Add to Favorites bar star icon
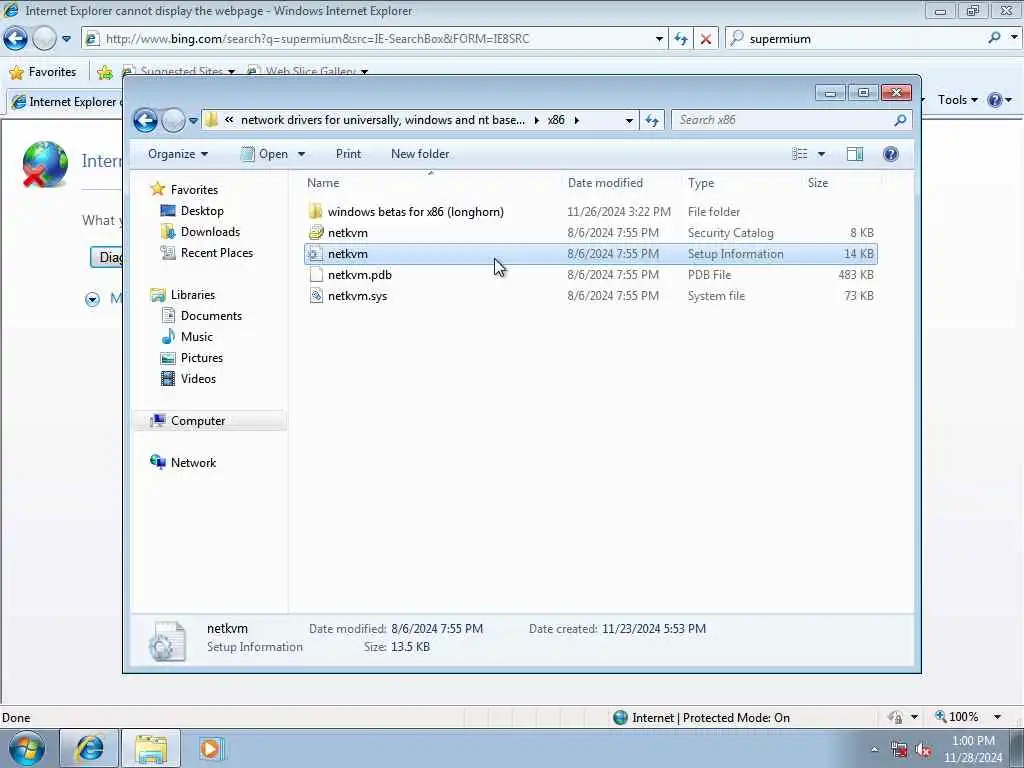Viewport: 1024px width, 768px height. (104, 72)
